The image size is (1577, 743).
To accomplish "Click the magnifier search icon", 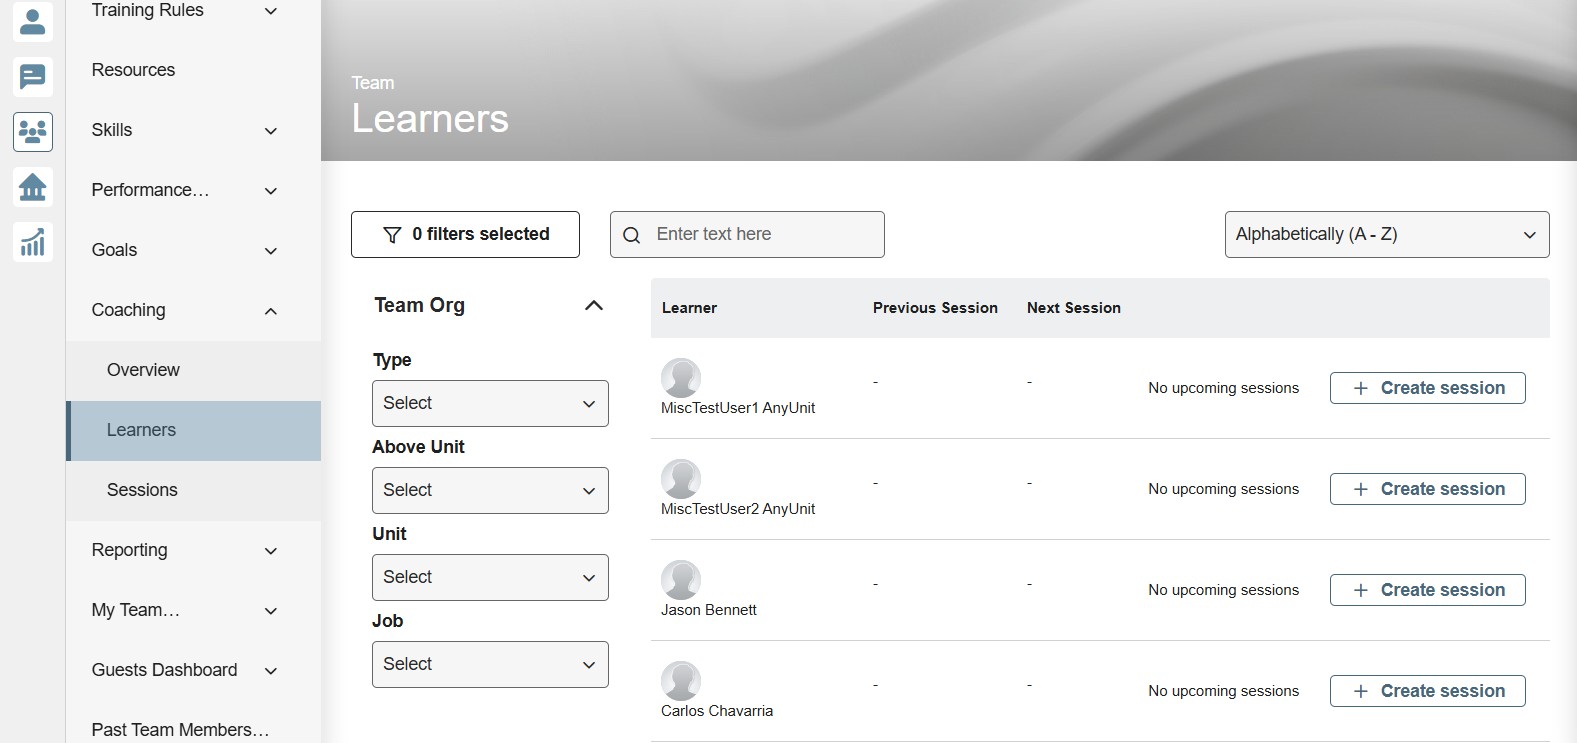I will (x=631, y=235).
